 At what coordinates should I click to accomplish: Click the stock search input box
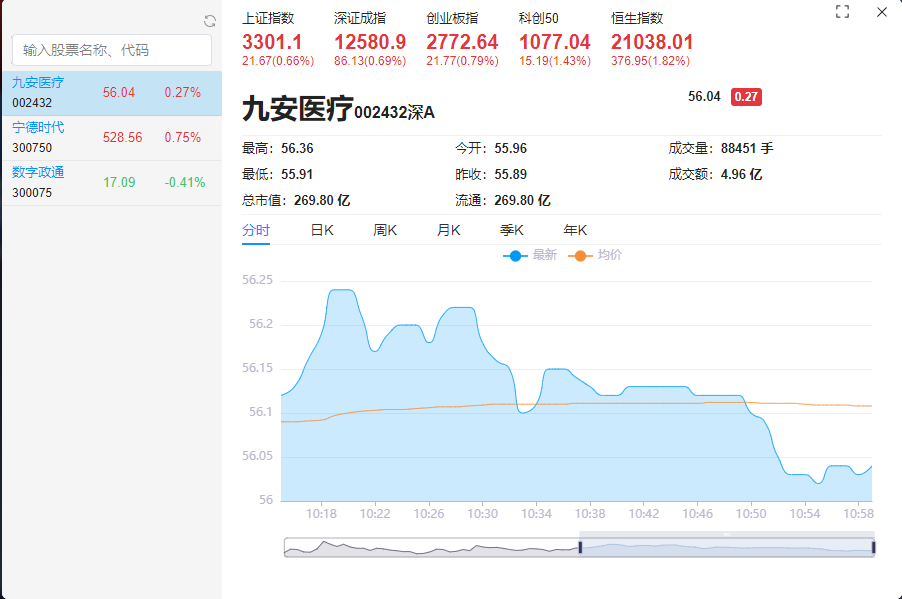[112, 49]
